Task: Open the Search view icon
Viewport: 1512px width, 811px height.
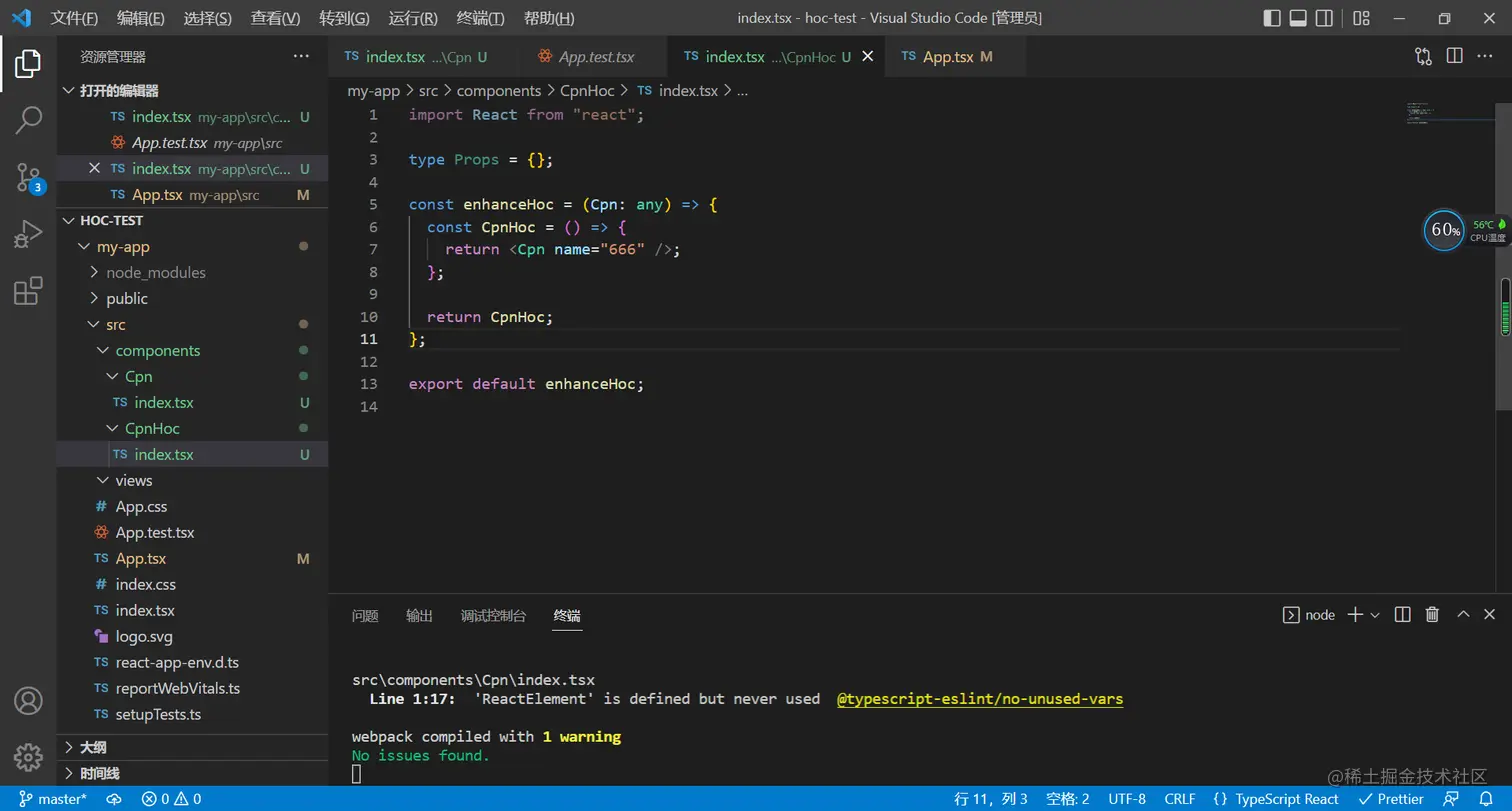Action: tap(28, 120)
